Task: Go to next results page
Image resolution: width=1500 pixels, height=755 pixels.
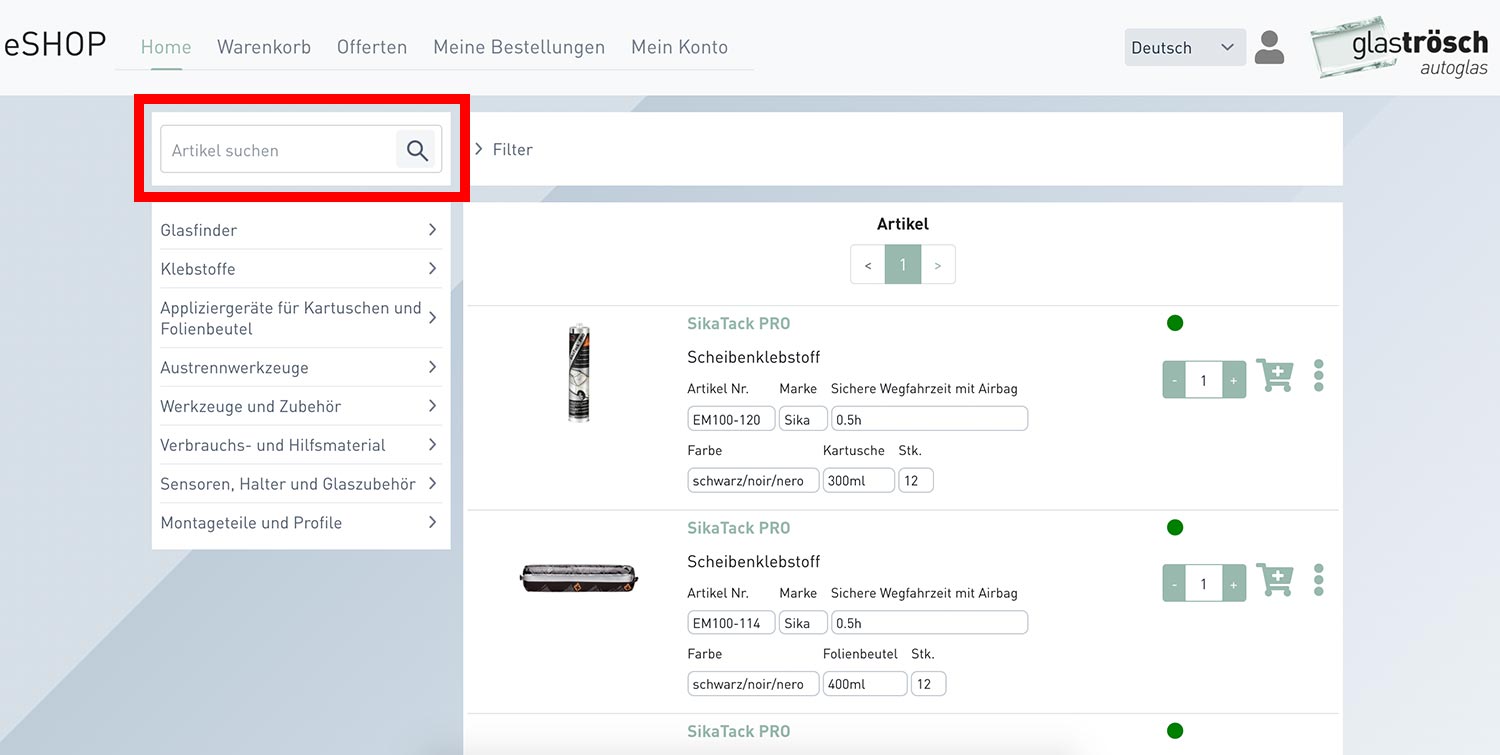Action: tap(938, 265)
